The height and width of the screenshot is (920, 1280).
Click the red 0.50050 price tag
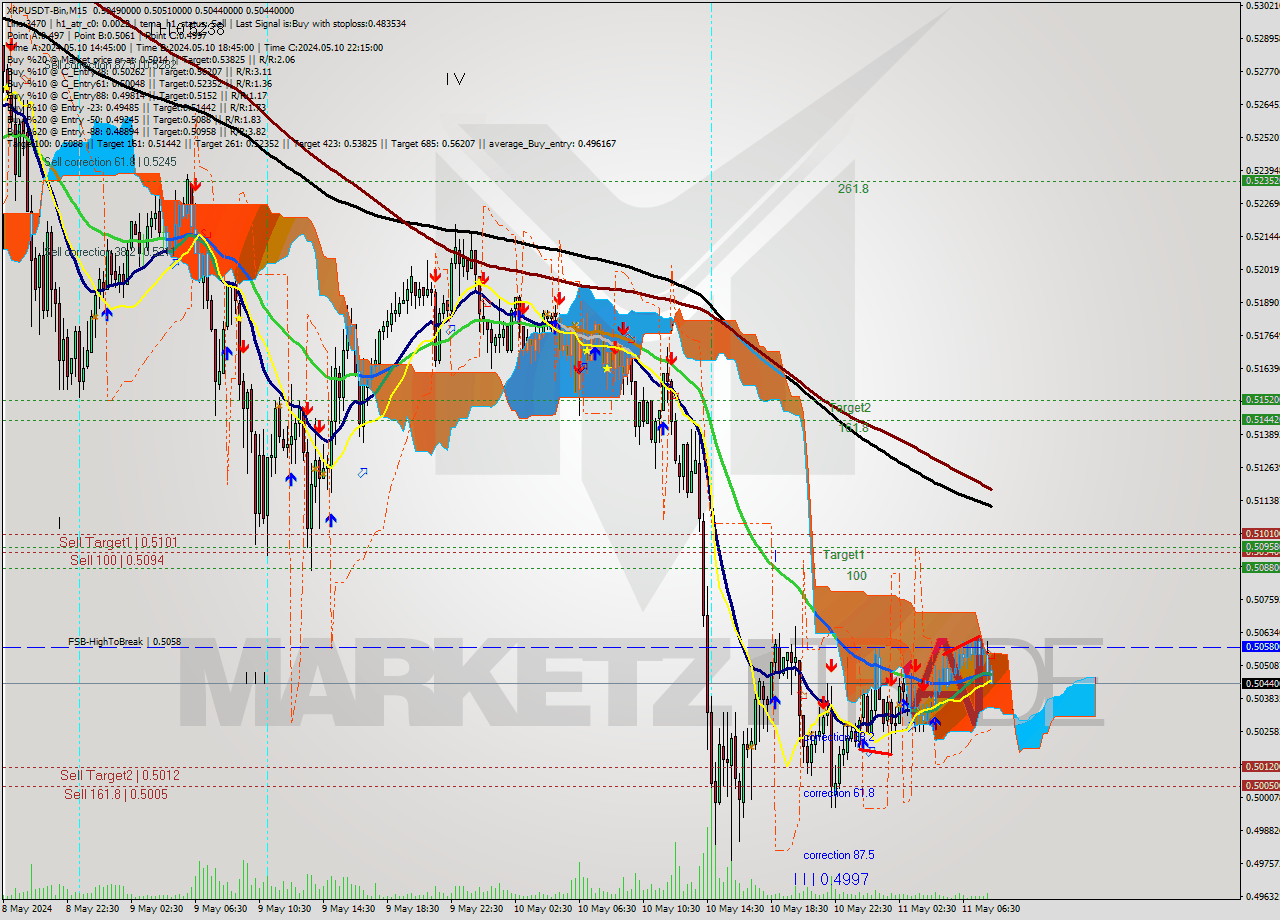coord(1260,786)
